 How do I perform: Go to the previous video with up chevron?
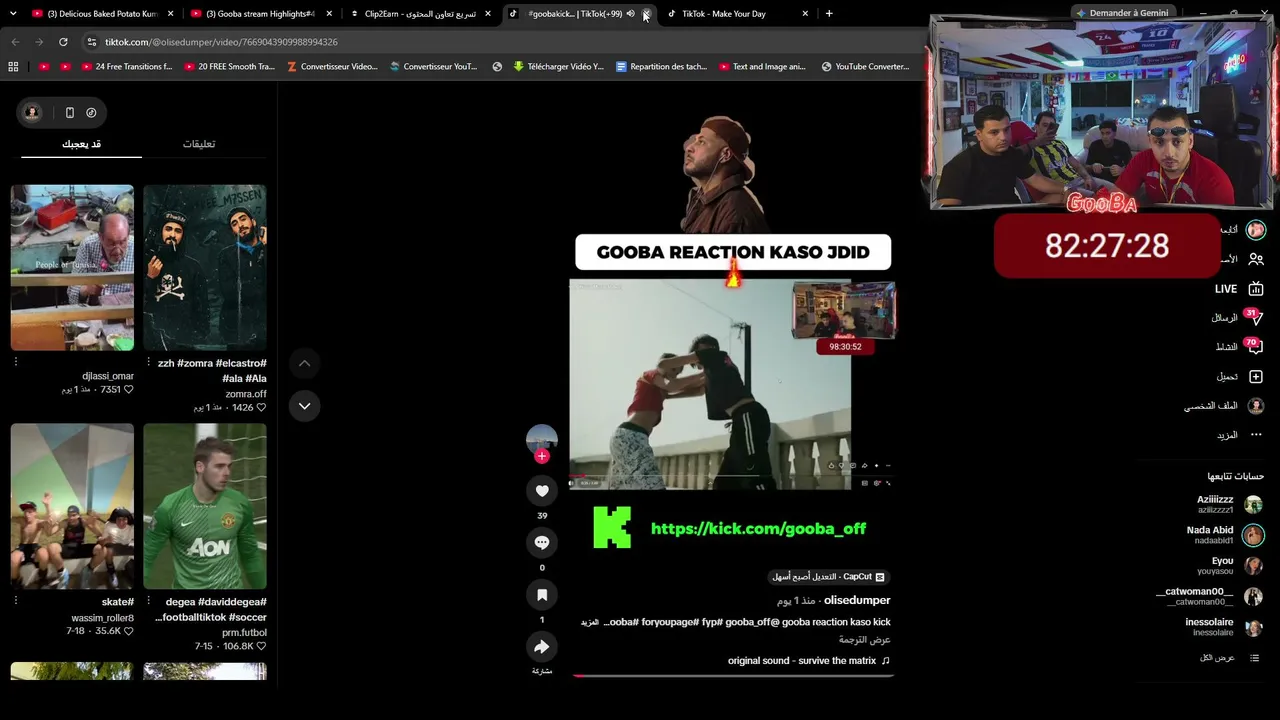coord(304,363)
